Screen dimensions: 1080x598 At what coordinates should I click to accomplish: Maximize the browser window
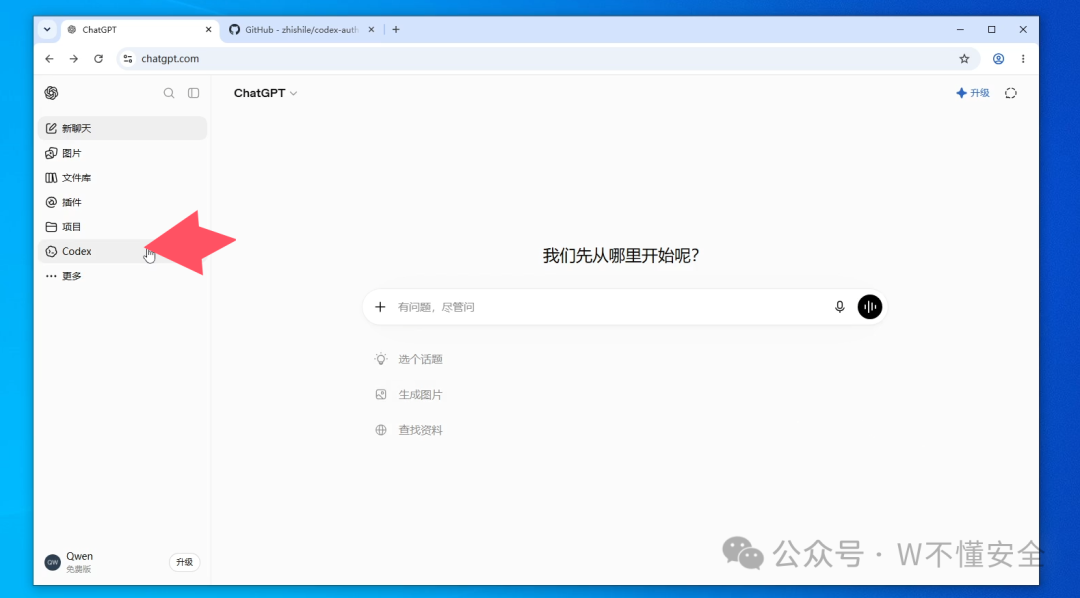(x=992, y=30)
